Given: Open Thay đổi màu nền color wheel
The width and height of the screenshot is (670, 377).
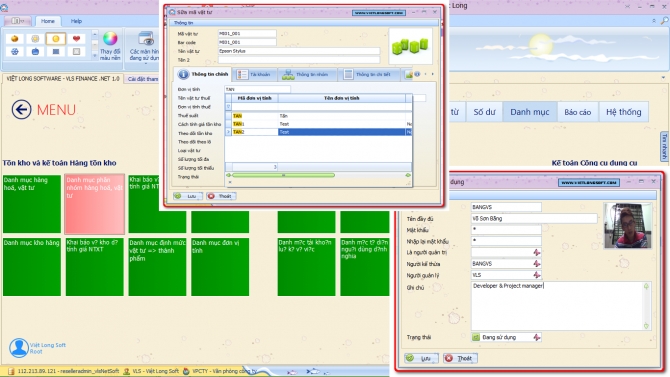Looking at the screenshot, I should 110,45.
